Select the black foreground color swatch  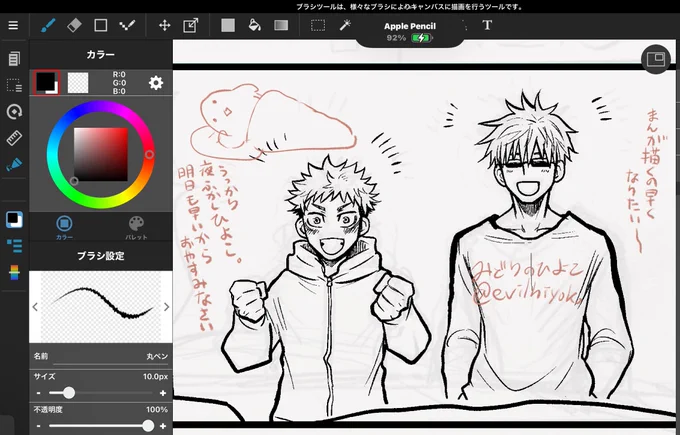[46, 82]
